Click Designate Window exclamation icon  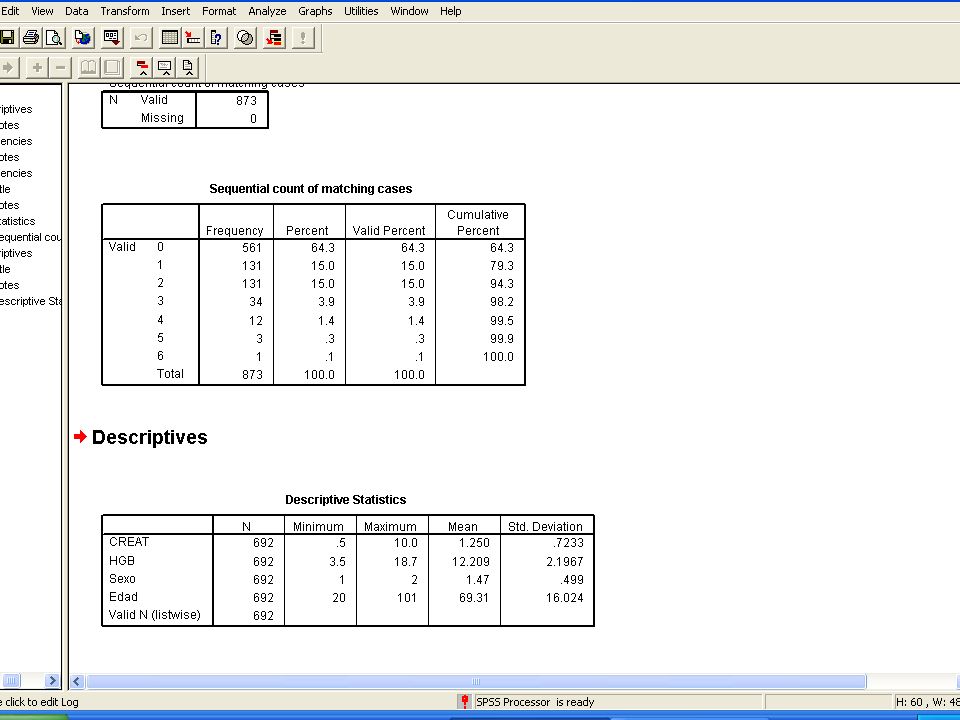pyautogui.click(x=303, y=38)
